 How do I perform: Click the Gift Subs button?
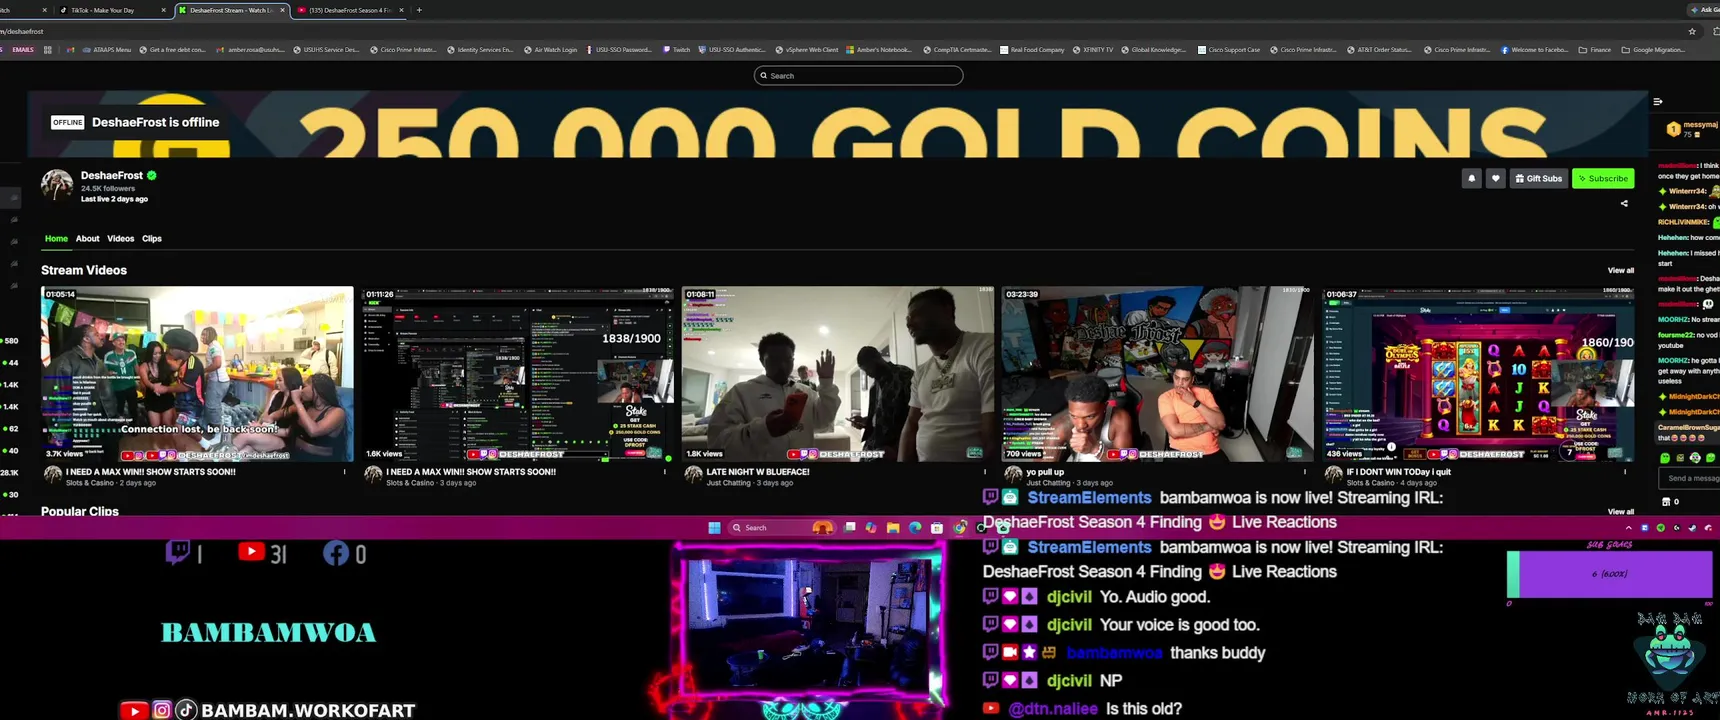[x=1538, y=178]
